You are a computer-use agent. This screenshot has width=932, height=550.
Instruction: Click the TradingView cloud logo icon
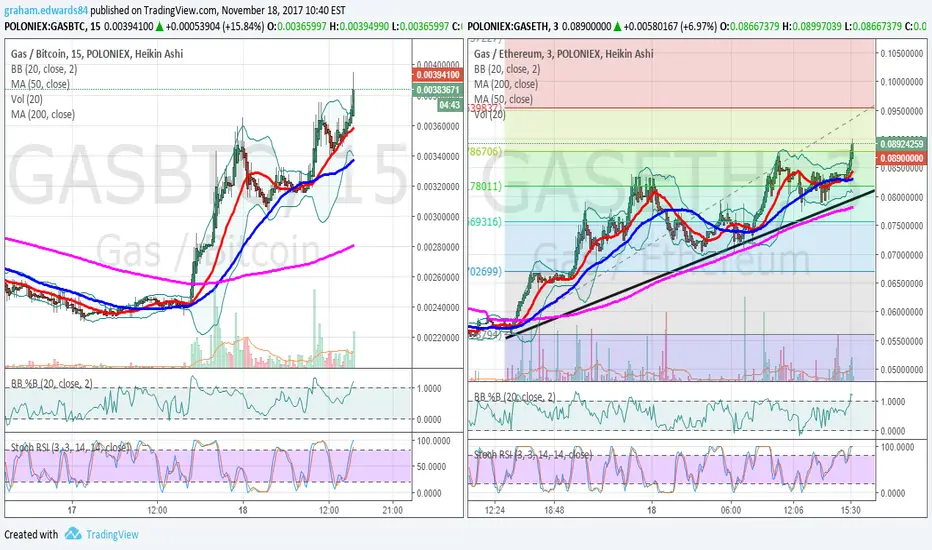tap(73, 533)
